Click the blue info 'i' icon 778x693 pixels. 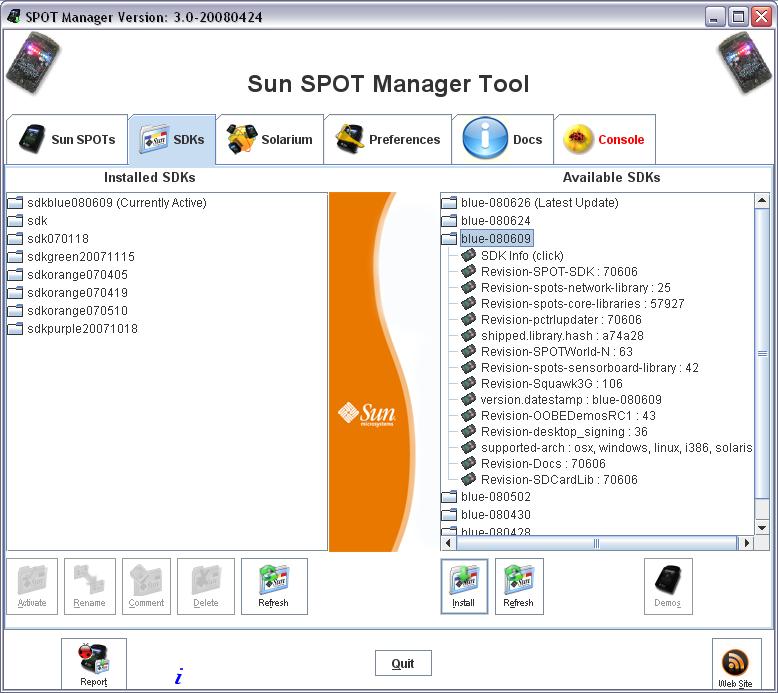[178, 677]
